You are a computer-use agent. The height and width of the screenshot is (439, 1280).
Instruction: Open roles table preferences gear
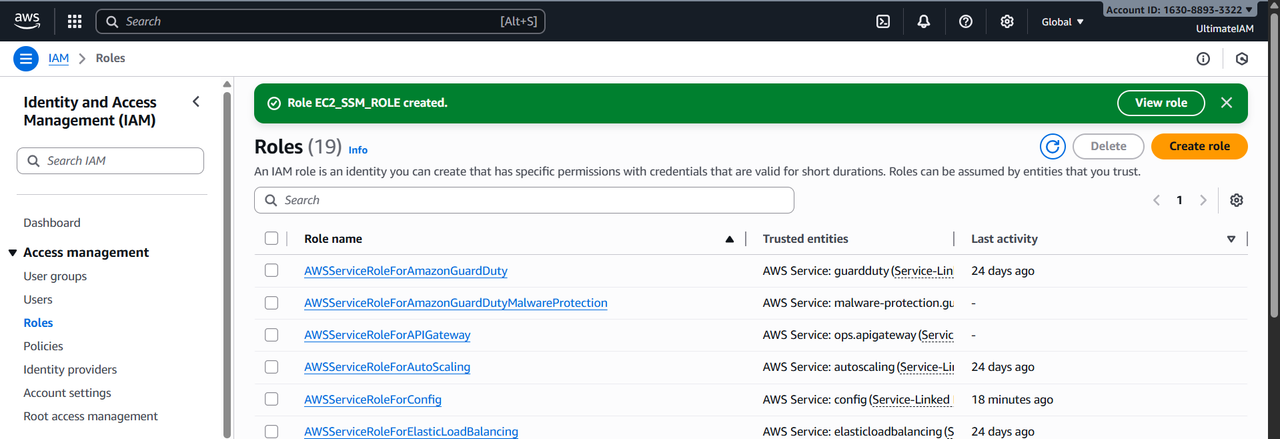click(1237, 200)
